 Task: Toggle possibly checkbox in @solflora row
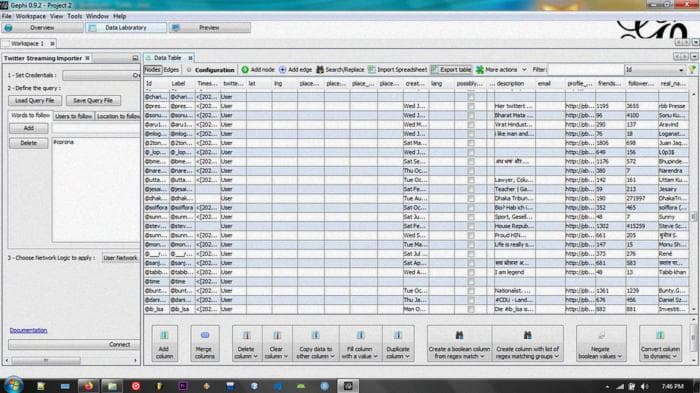coord(471,208)
